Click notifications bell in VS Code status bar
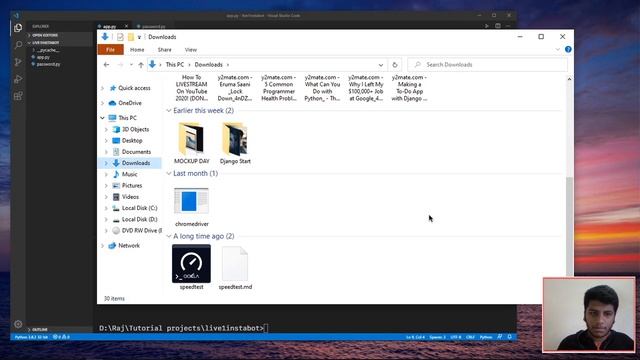Screen dimensions: 640x360 [x=509, y=337]
